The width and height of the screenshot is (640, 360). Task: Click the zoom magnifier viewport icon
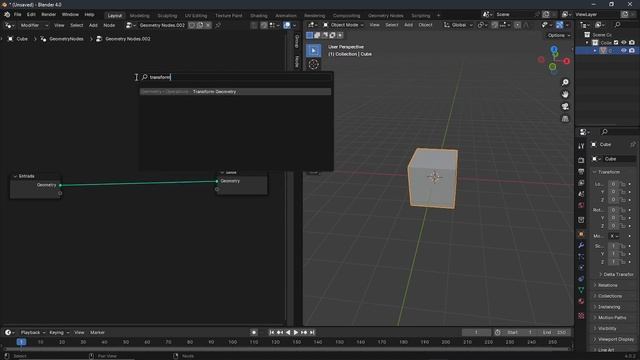pyautogui.click(x=565, y=82)
